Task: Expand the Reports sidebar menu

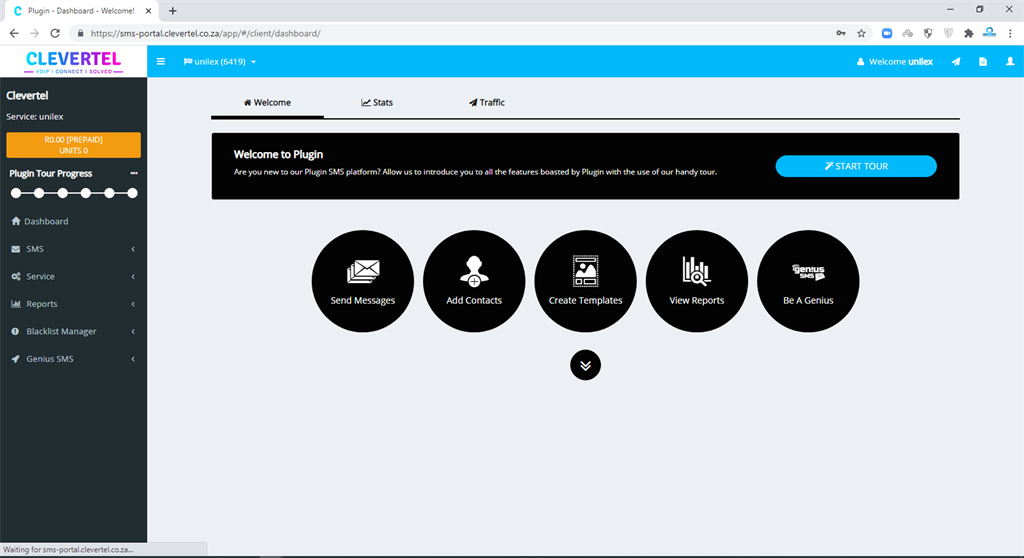Action: click(x=73, y=304)
